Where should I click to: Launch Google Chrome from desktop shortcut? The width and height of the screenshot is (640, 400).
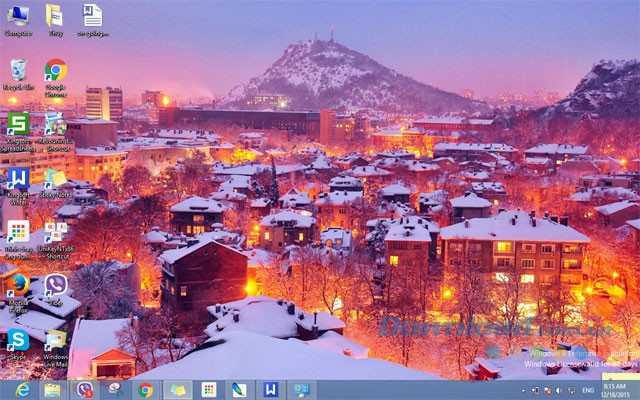[56, 78]
